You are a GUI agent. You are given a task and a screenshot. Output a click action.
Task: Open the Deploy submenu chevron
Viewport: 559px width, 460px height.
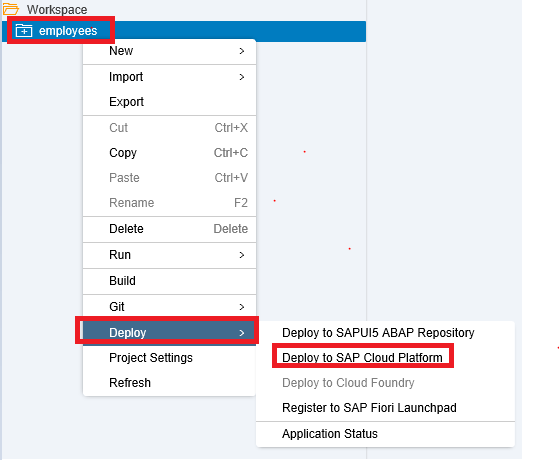242,333
